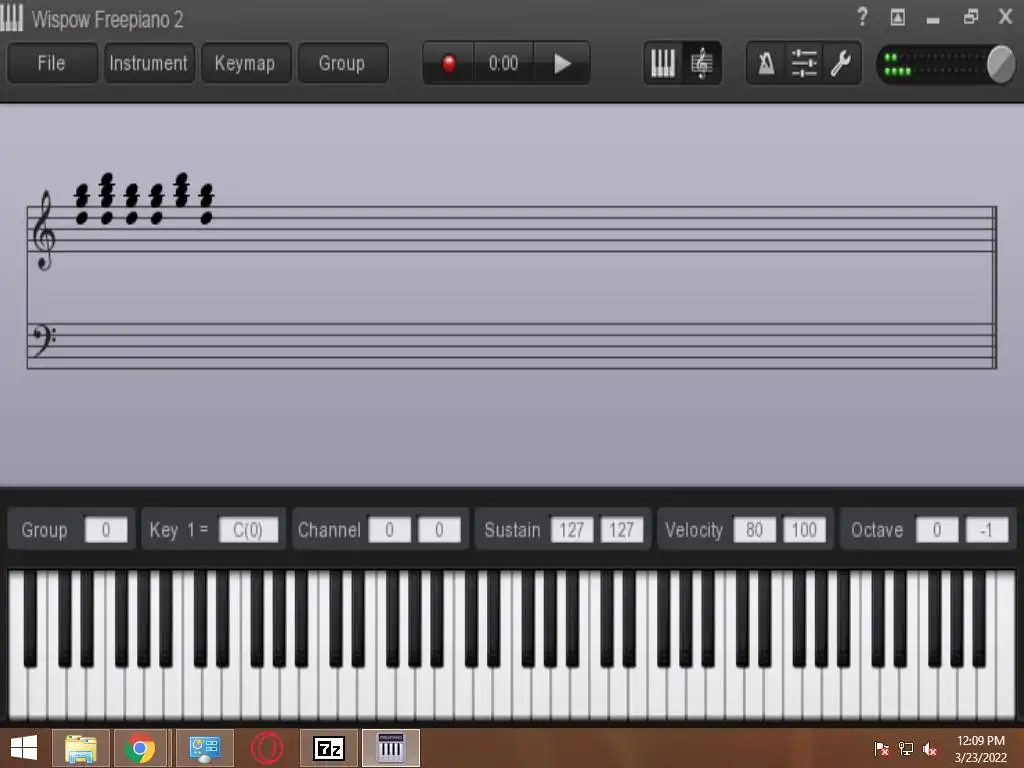The image size is (1024, 768).
Task: Switch to piano keyboard view
Action: (663, 63)
